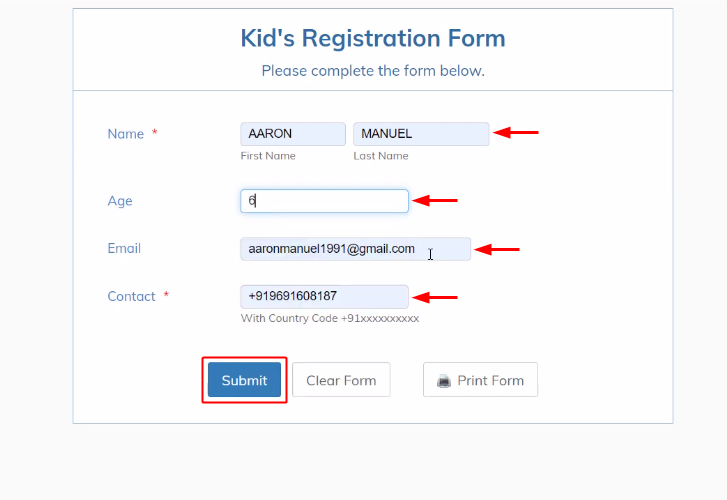This screenshot has height=500, width=727.
Task: Select the Age input box
Action: (325, 201)
